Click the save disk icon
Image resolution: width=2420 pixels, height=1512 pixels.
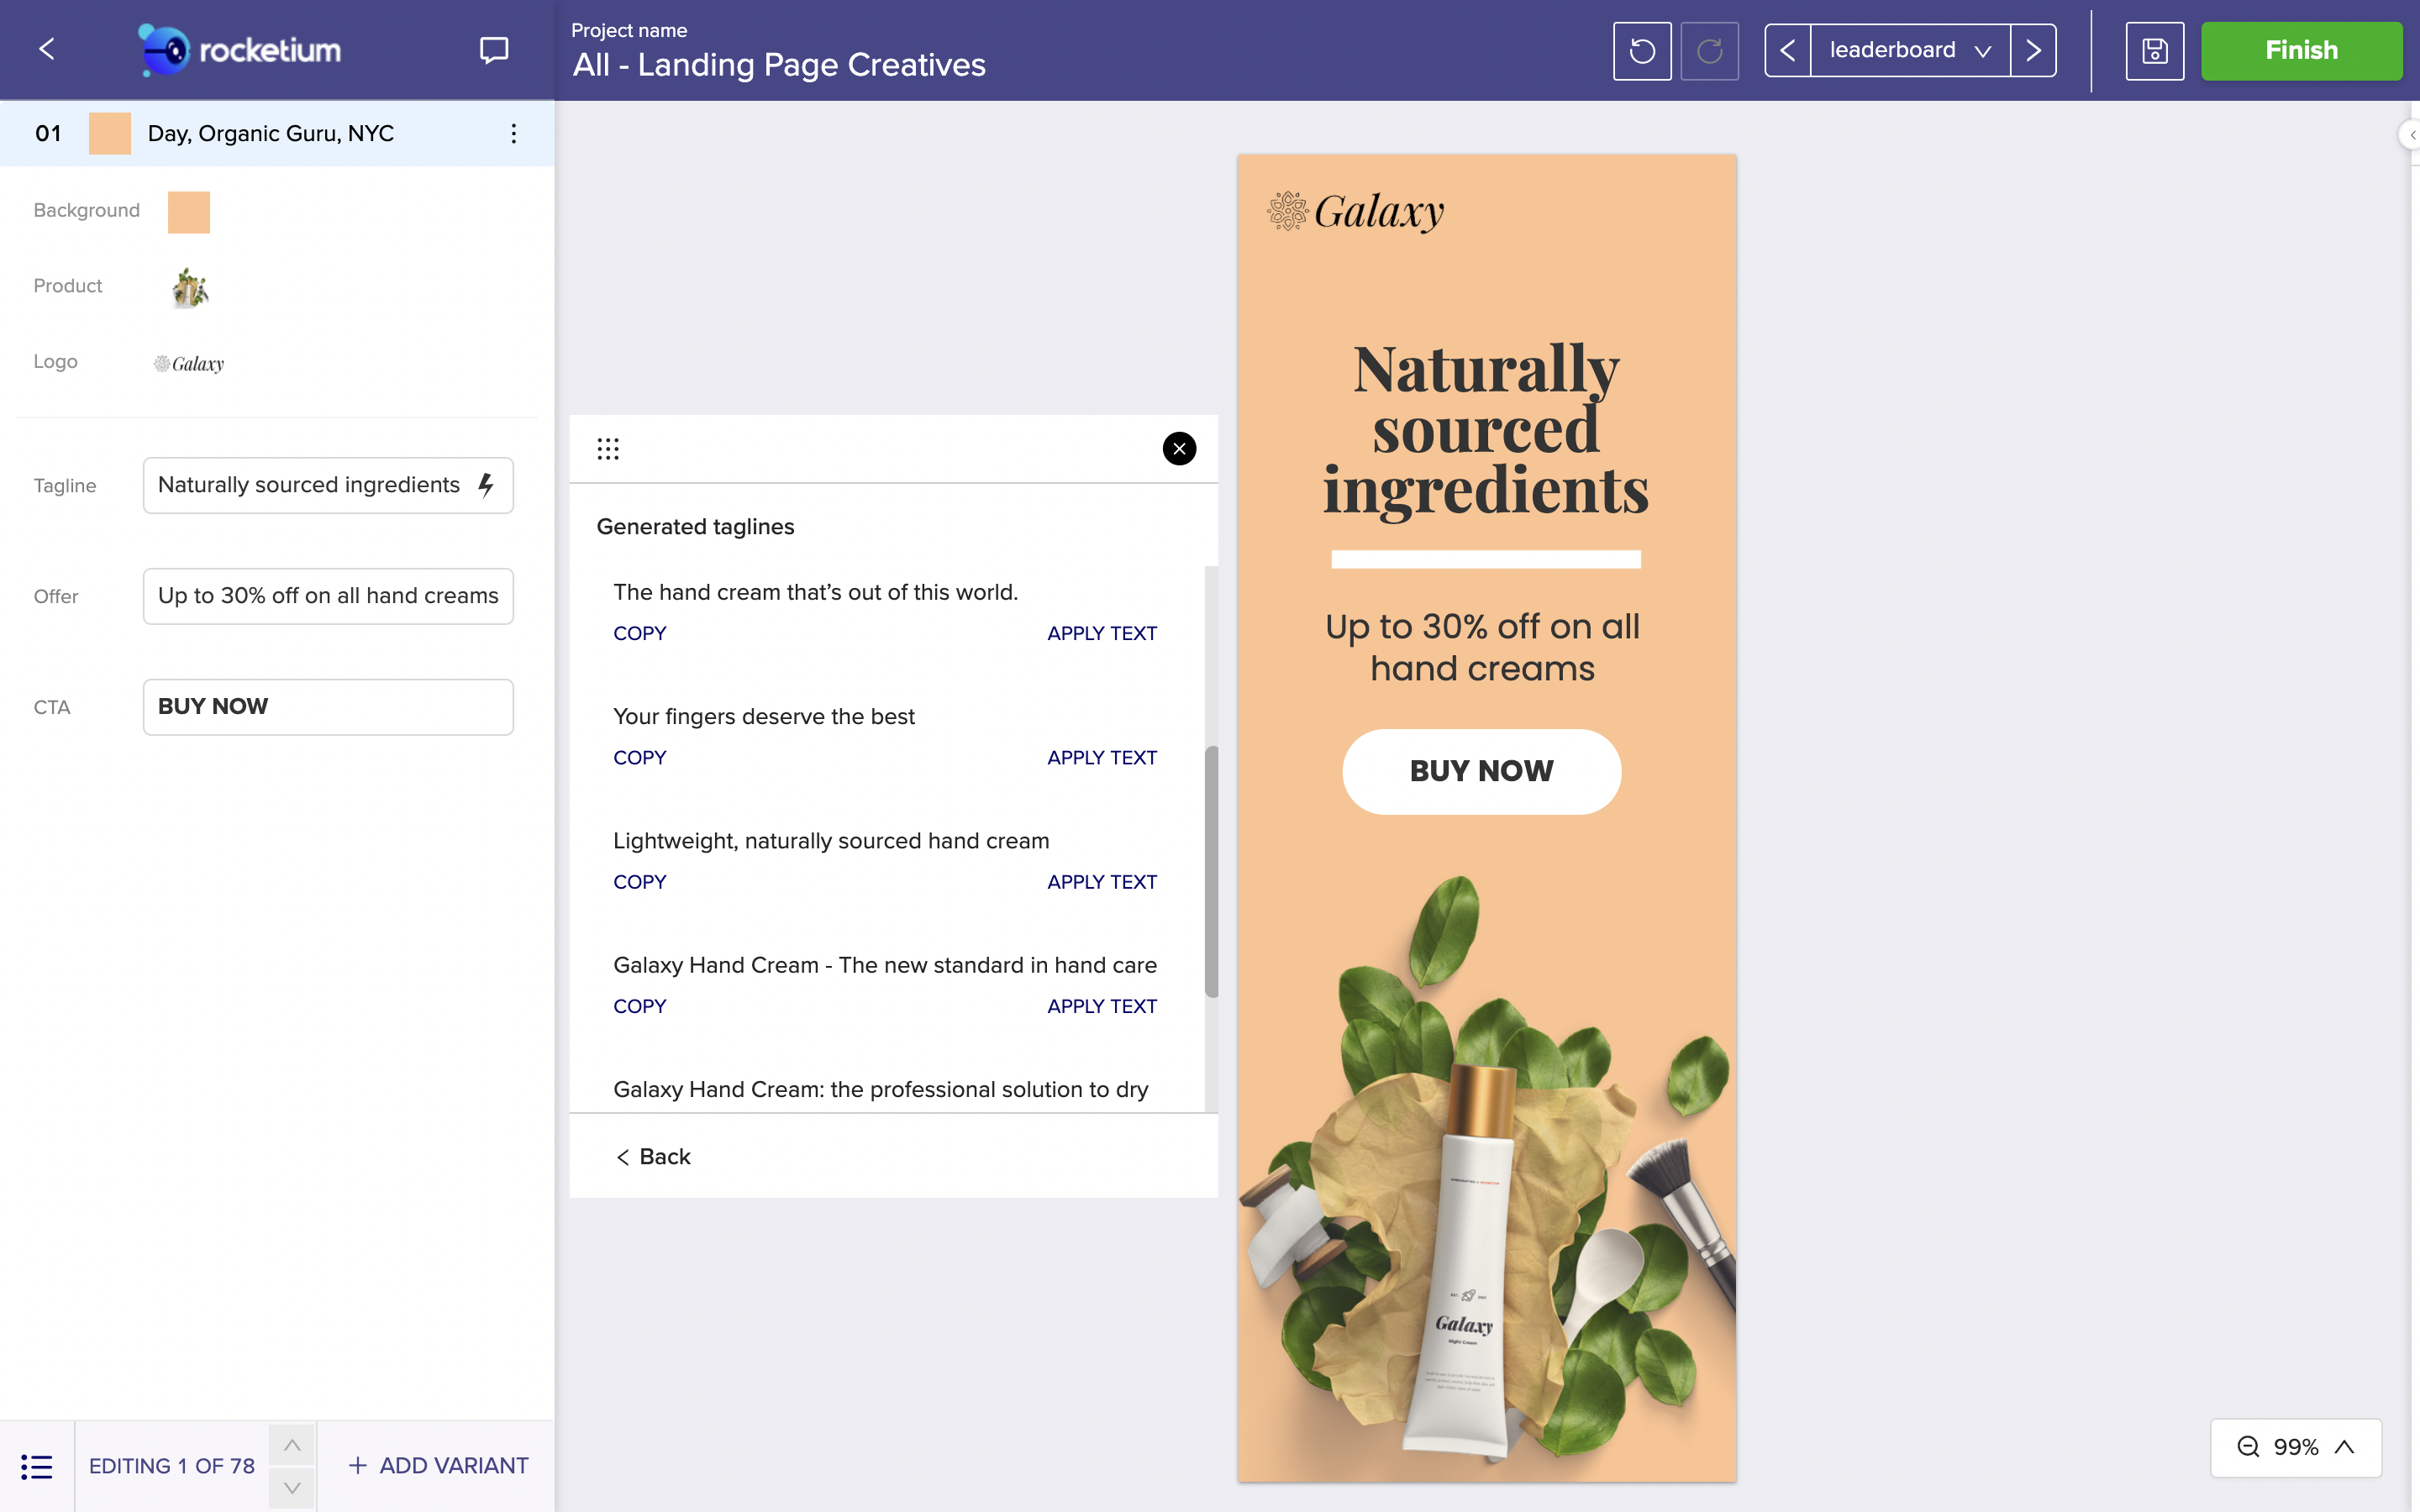click(2154, 50)
